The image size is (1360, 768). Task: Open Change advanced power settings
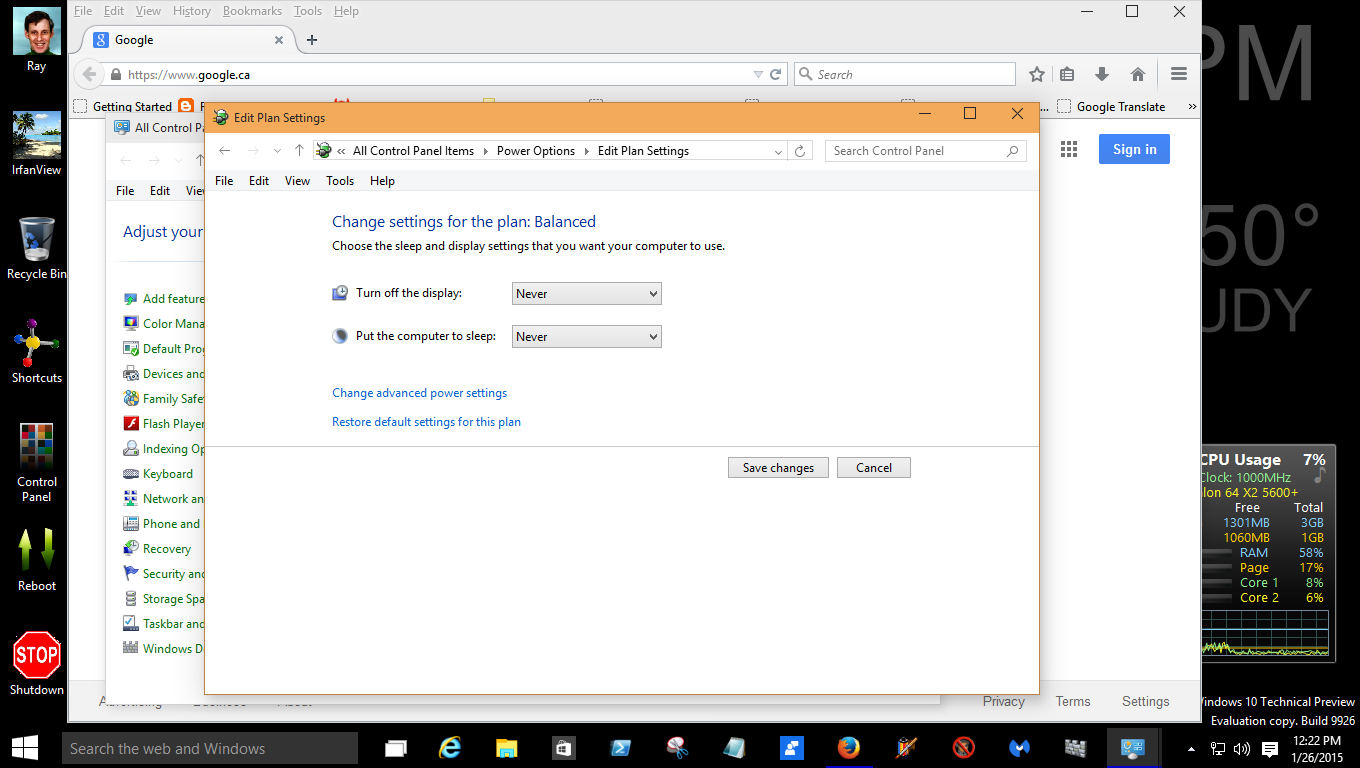pos(420,393)
